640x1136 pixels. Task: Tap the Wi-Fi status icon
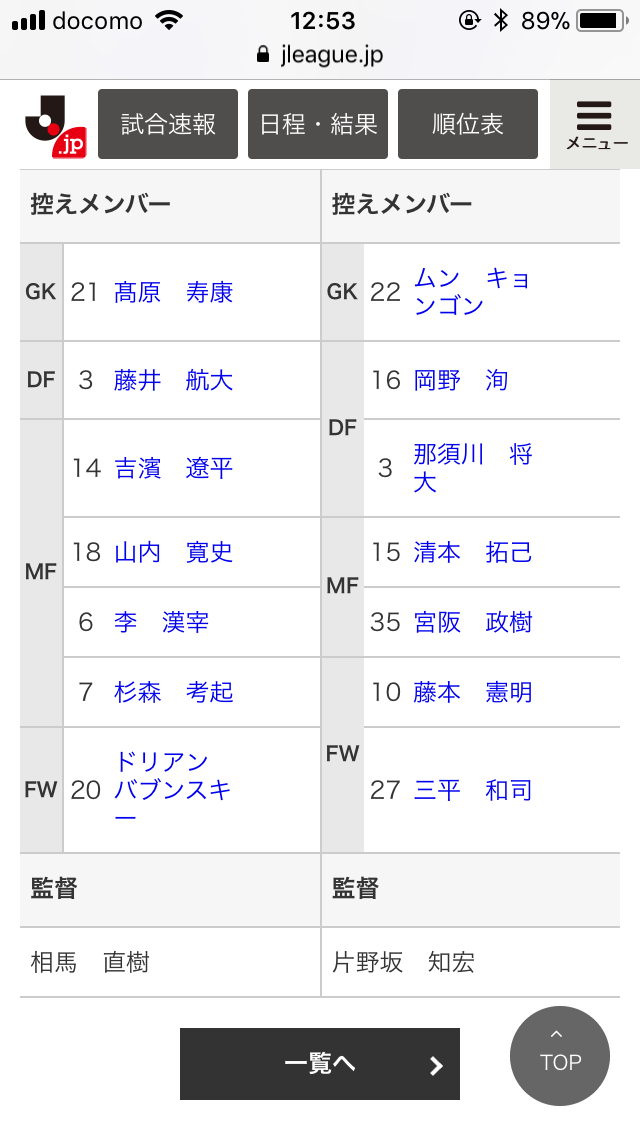pyautogui.click(x=171, y=20)
